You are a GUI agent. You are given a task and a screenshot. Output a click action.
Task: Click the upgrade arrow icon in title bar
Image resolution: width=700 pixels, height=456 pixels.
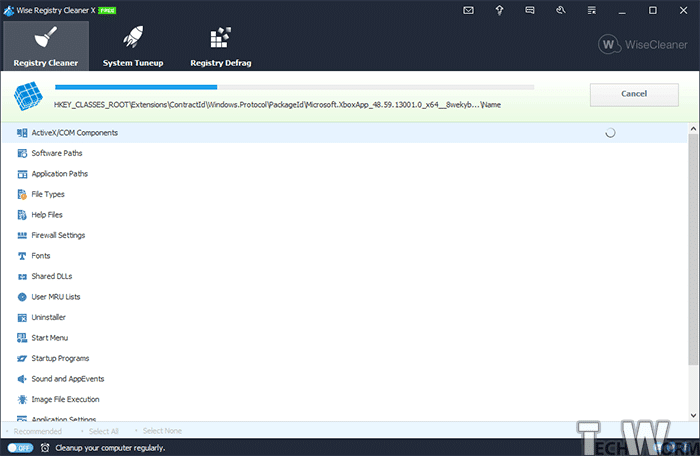pos(498,10)
